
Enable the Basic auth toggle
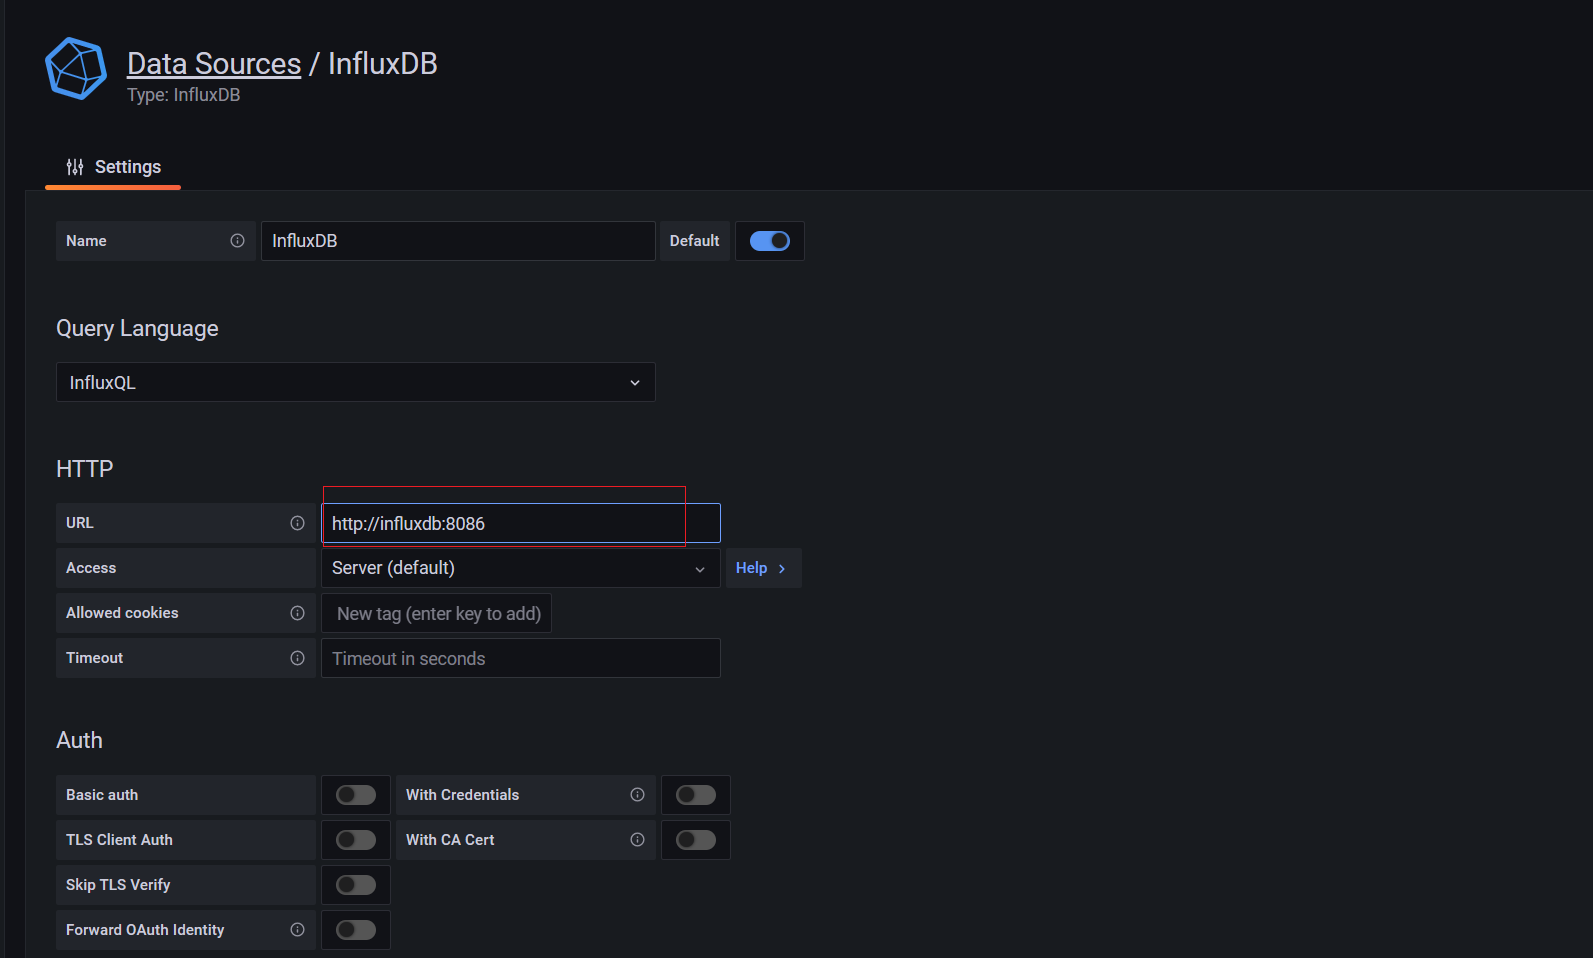tap(356, 795)
